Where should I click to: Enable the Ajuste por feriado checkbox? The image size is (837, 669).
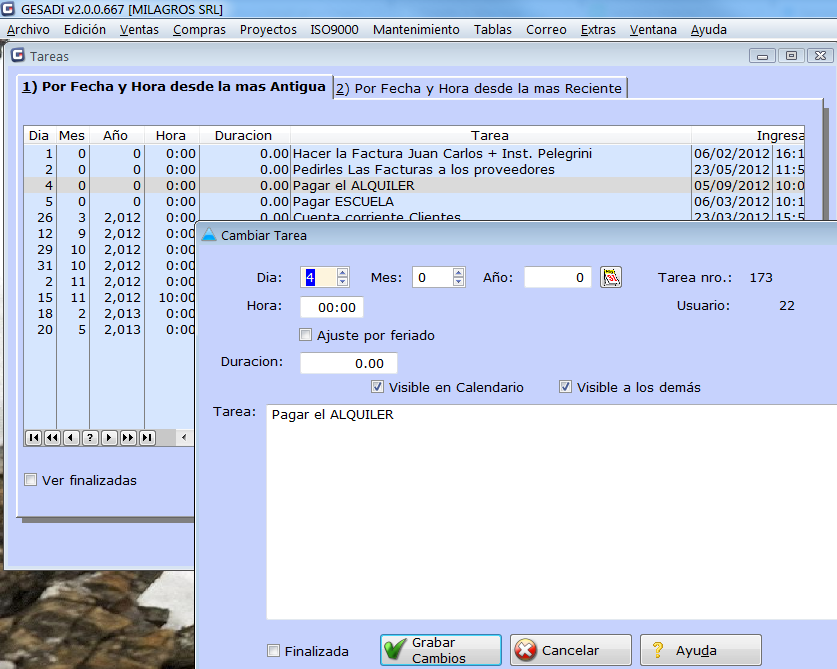coord(307,335)
